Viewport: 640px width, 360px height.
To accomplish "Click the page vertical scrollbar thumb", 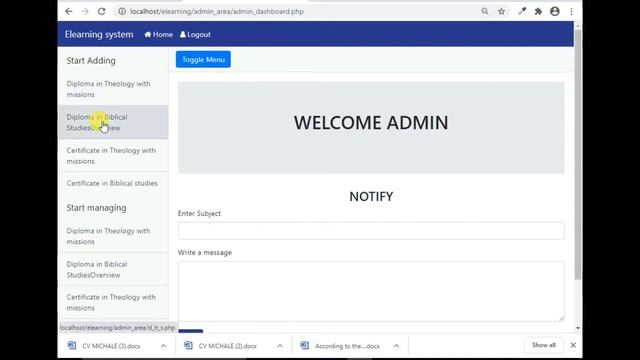I will tap(578, 154).
